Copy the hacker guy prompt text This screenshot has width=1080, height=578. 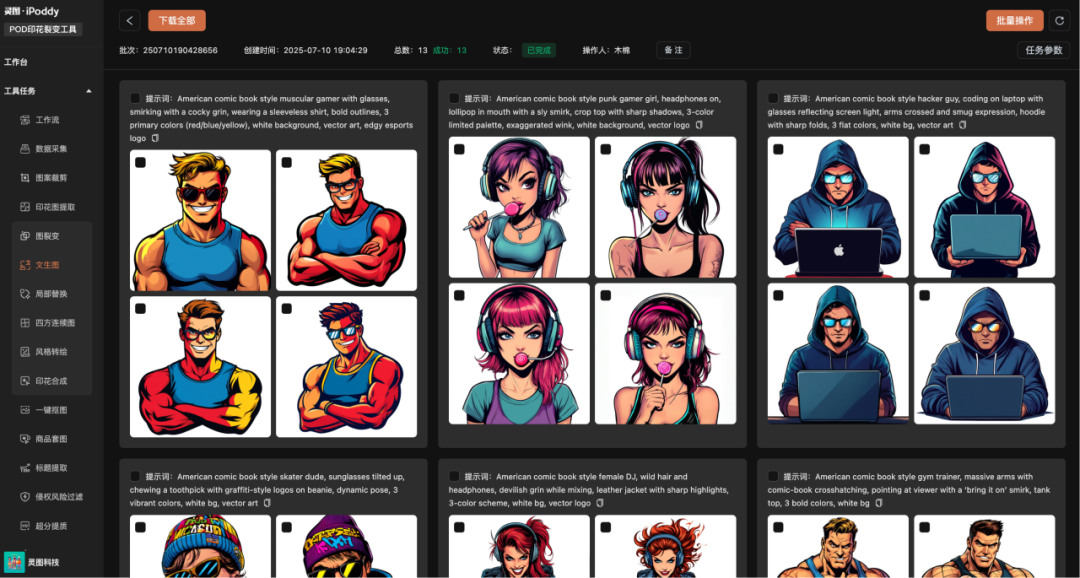[962, 125]
